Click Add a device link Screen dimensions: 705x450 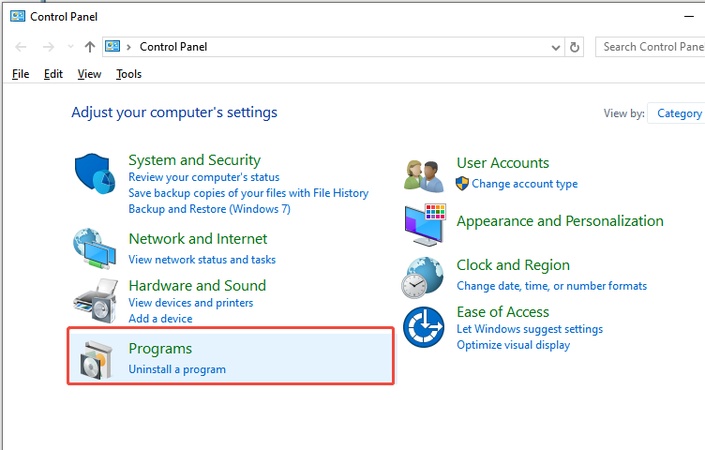(161, 318)
